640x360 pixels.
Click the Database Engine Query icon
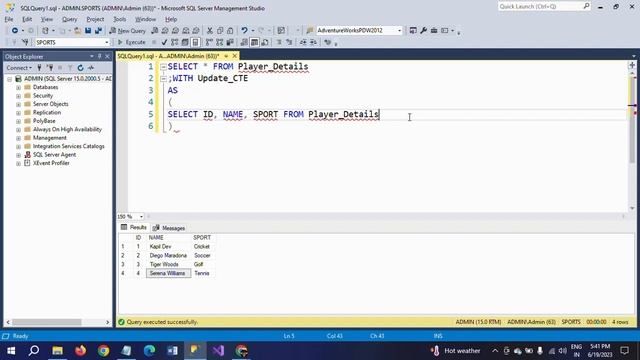[x=155, y=31]
